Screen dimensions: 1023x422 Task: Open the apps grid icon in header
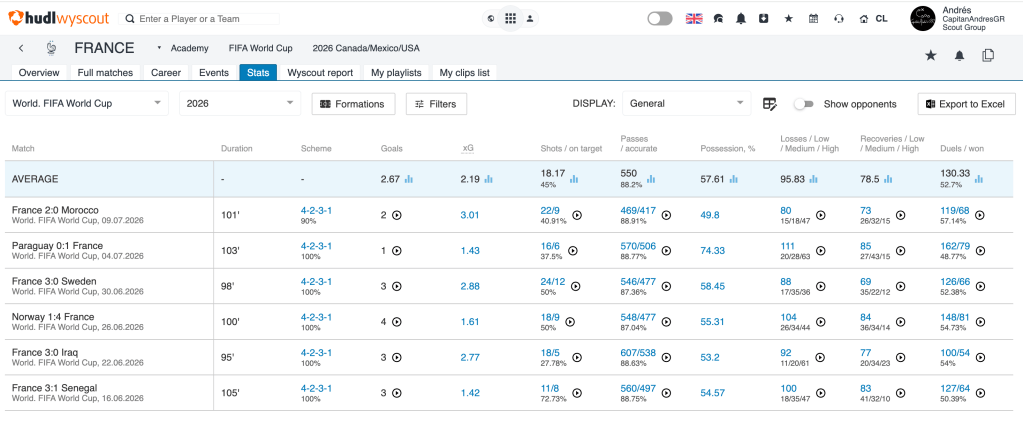(510, 18)
